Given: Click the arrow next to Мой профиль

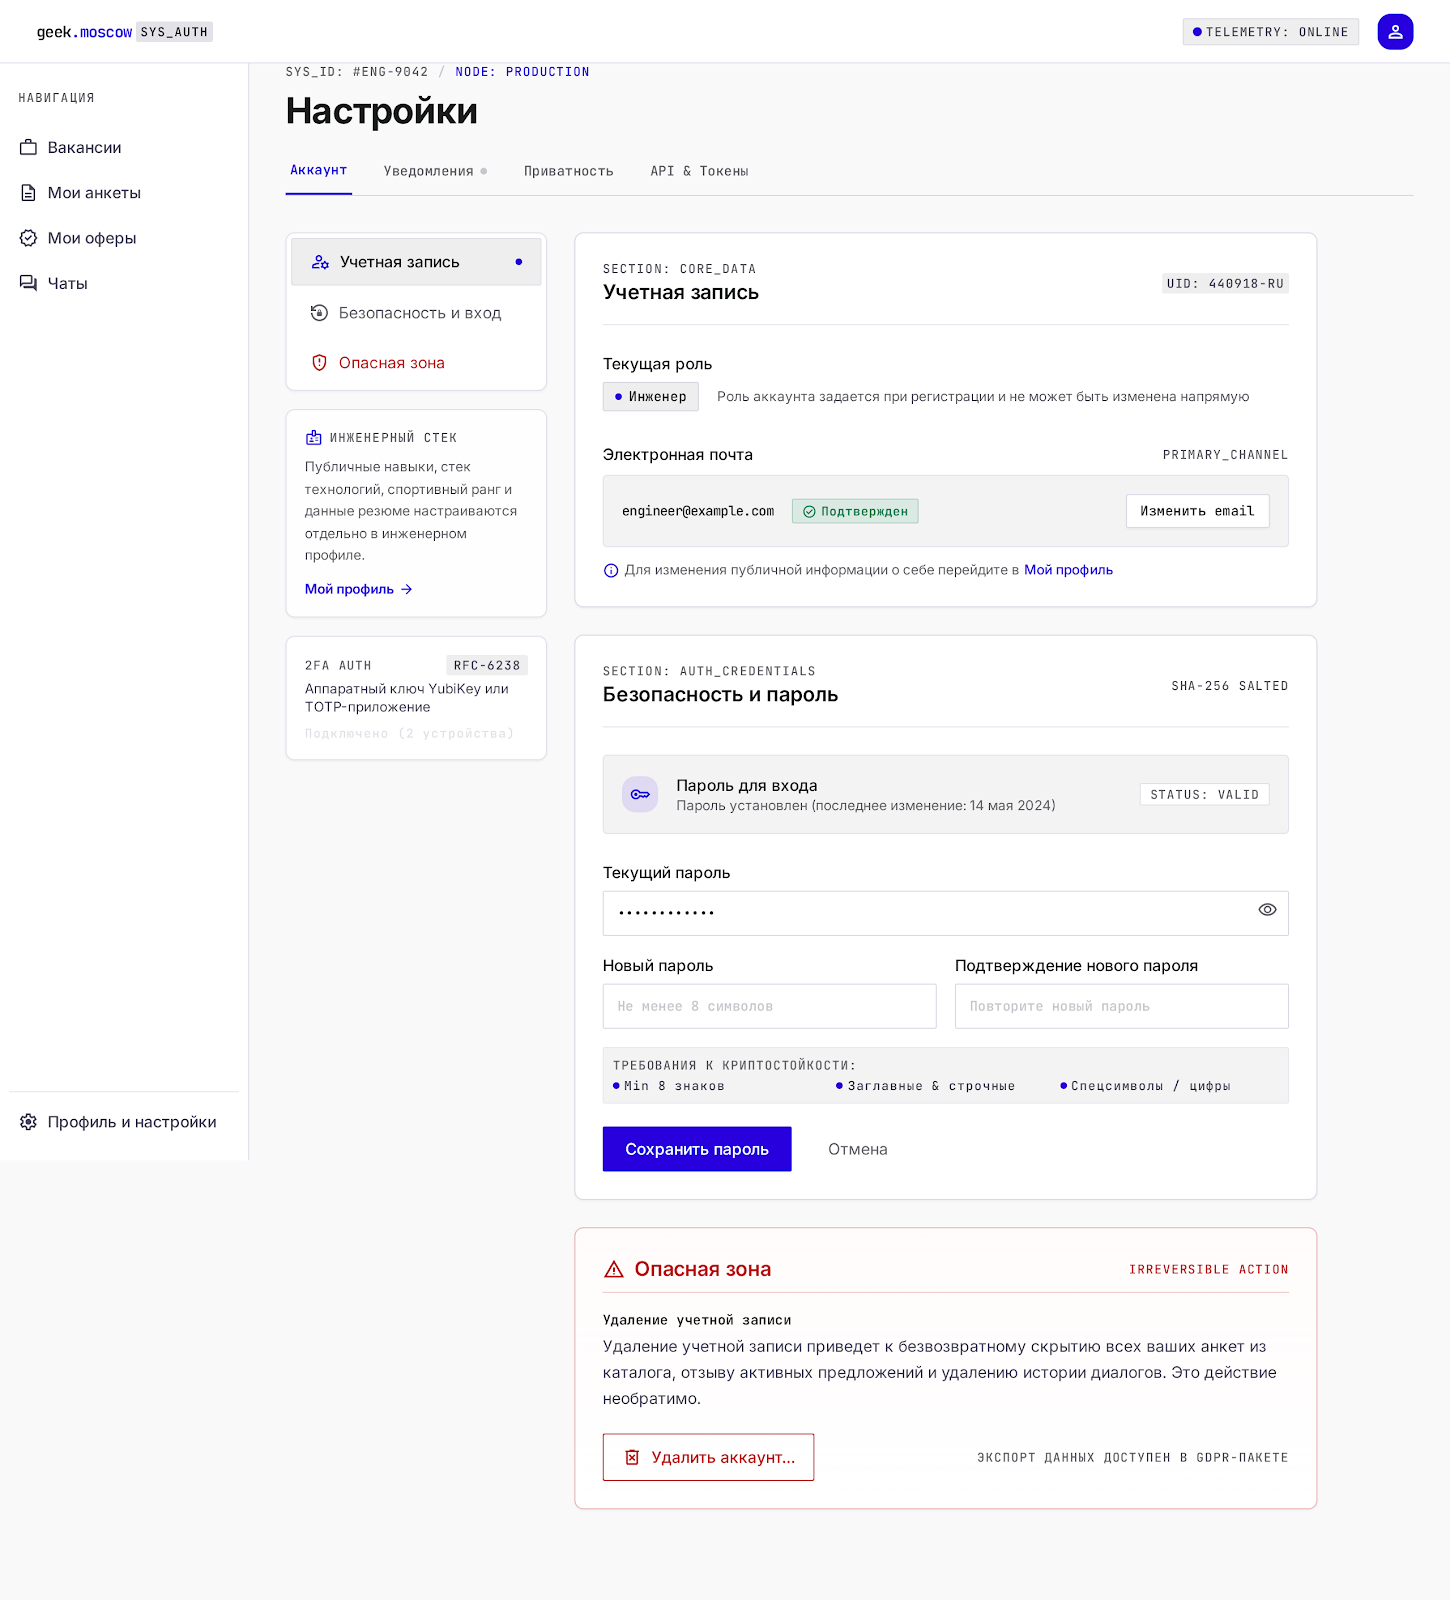Looking at the screenshot, I should pos(406,590).
